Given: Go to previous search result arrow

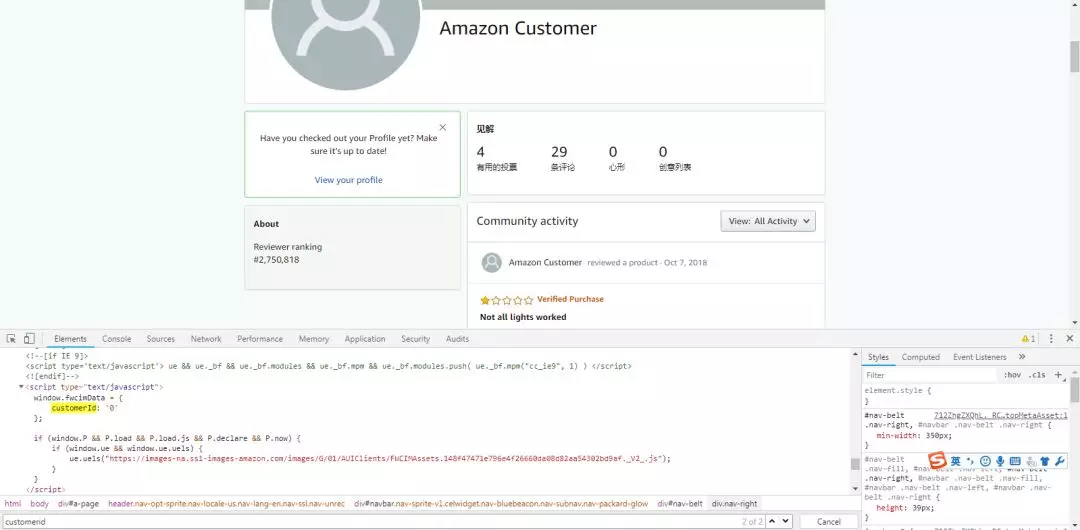Looking at the screenshot, I should (770, 521).
